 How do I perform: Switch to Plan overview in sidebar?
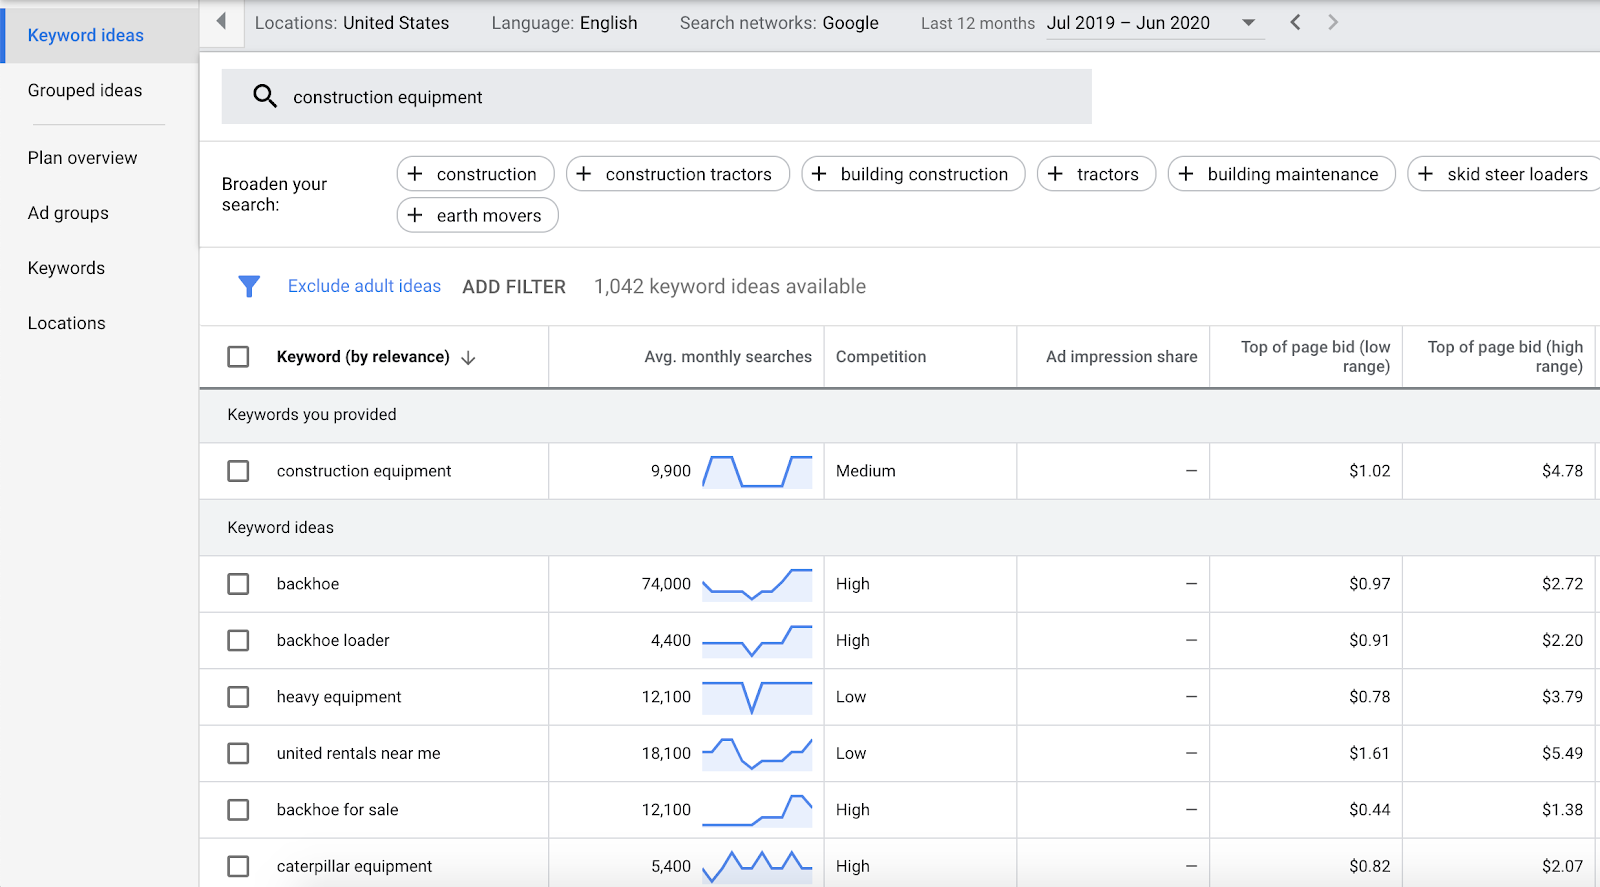[x=82, y=158]
